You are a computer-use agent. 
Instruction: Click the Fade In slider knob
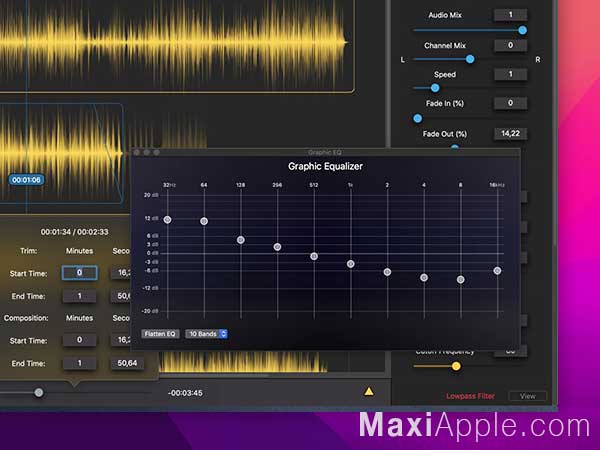(418, 119)
